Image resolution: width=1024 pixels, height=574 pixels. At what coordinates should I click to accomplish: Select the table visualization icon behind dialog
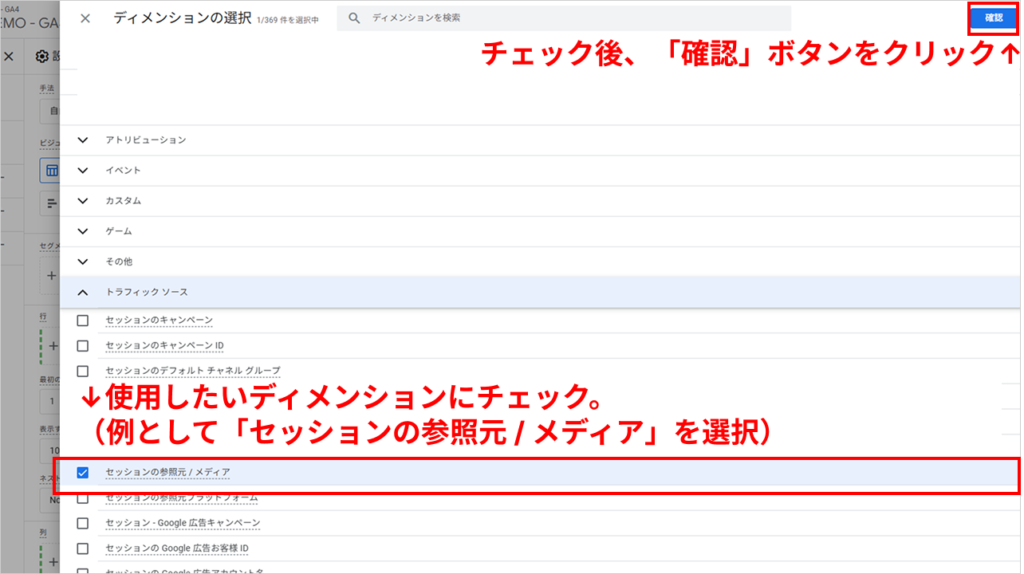[50, 171]
